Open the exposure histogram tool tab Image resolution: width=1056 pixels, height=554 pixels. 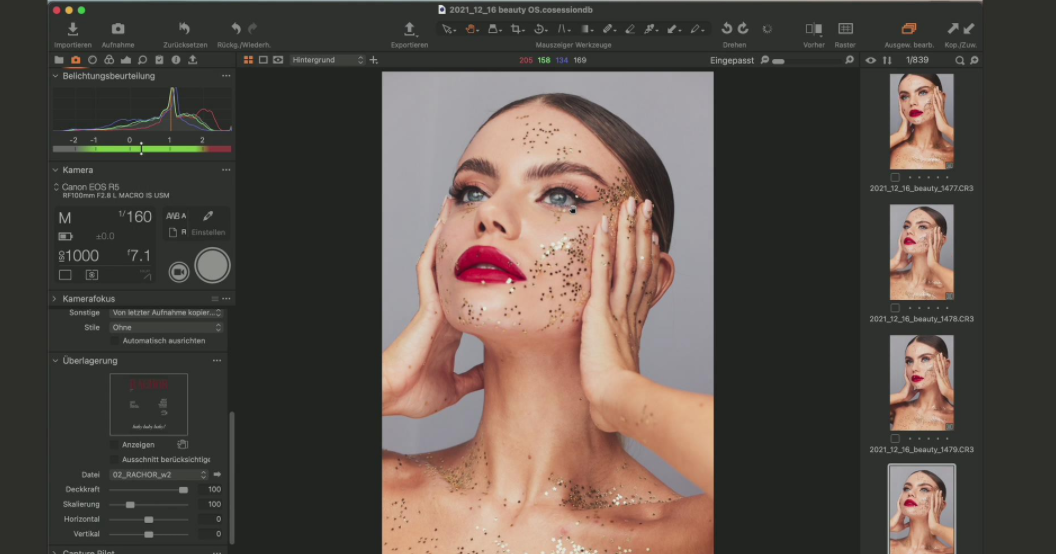point(126,60)
